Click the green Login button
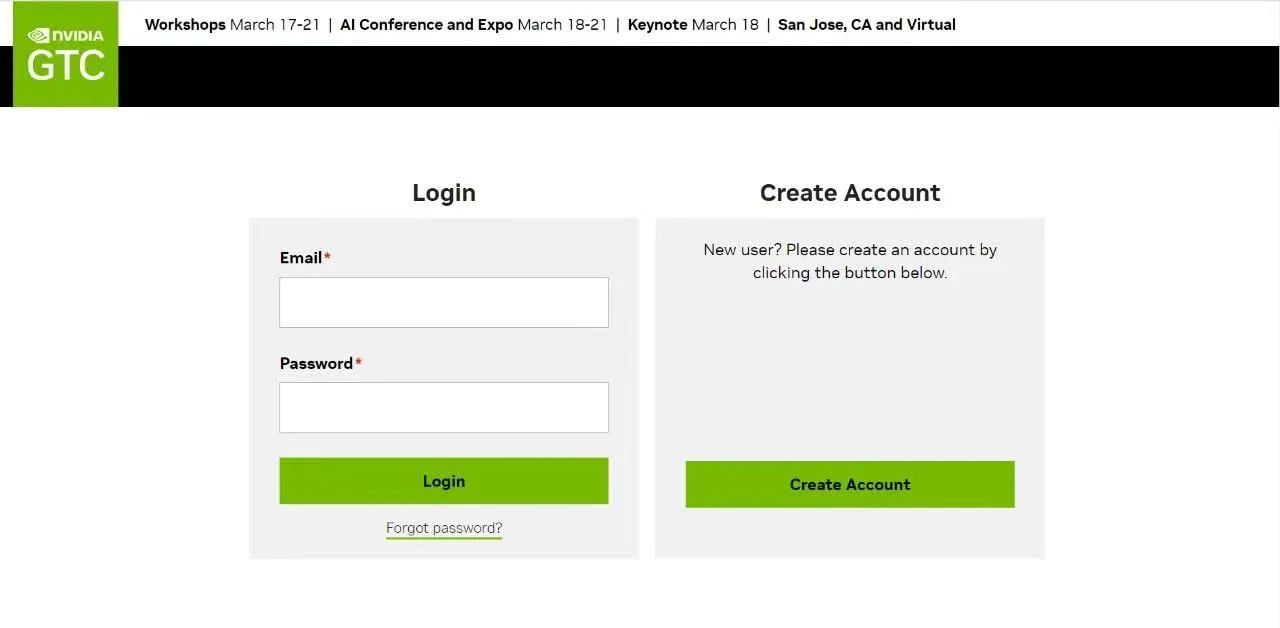The width and height of the screenshot is (1280, 628). tap(444, 481)
